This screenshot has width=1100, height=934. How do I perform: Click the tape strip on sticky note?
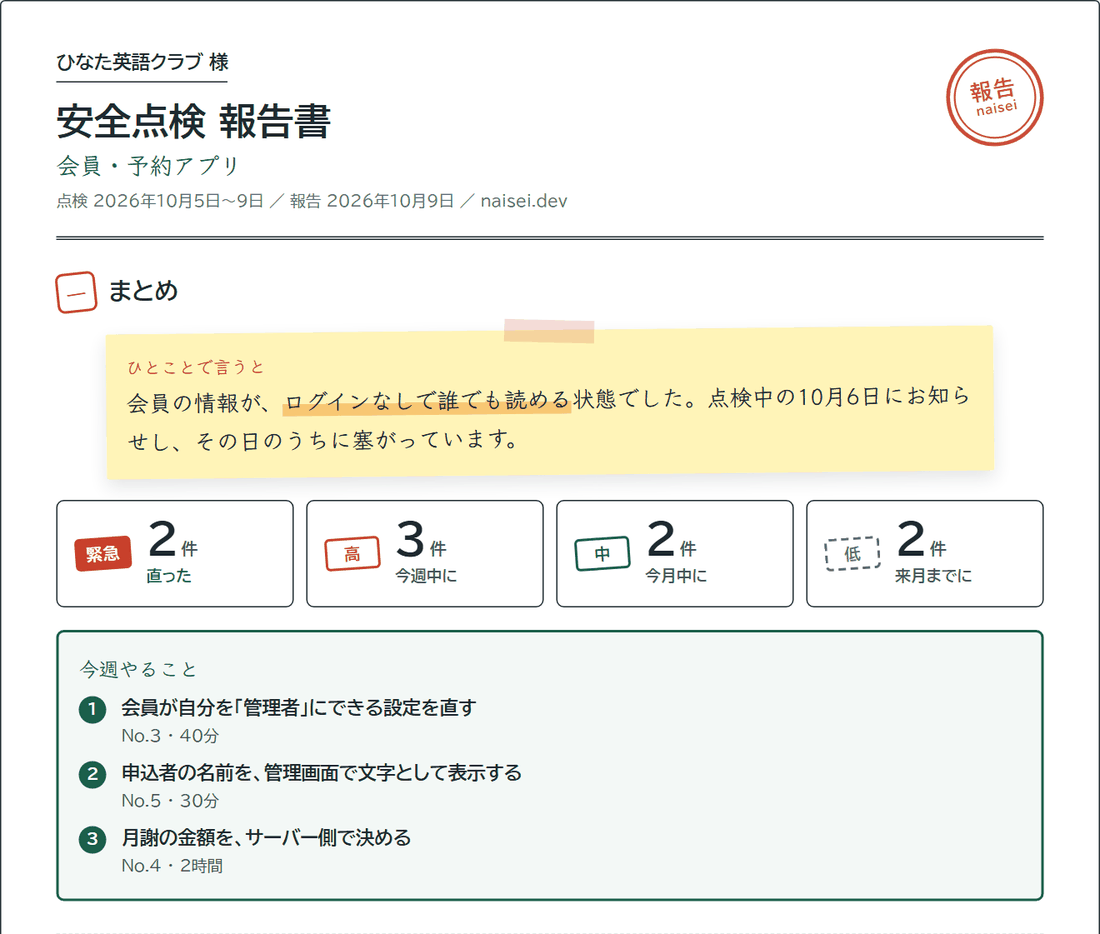pyautogui.click(x=549, y=331)
